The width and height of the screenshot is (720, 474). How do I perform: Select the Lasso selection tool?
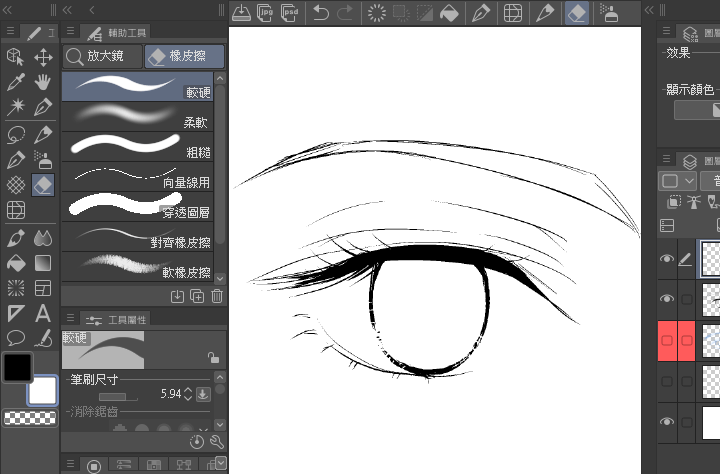[x=16, y=134]
